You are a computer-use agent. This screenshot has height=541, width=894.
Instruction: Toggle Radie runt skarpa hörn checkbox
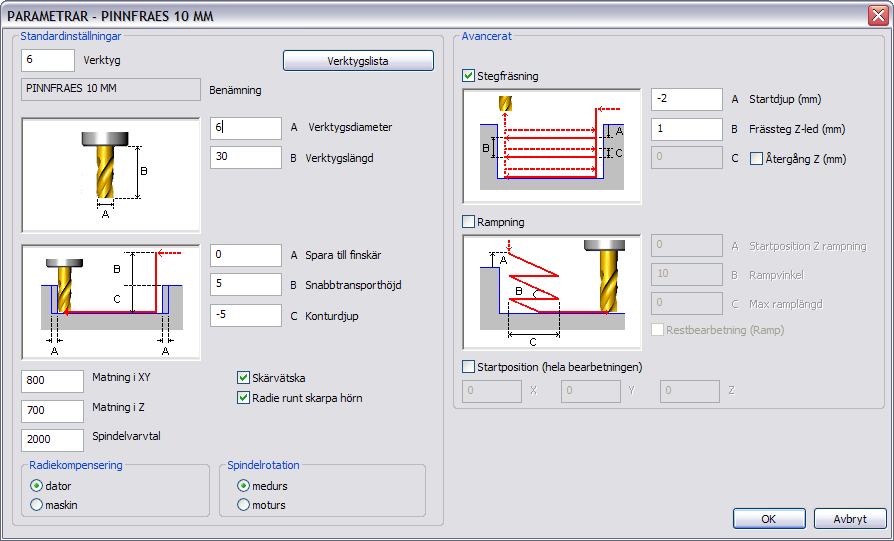tap(243, 397)
